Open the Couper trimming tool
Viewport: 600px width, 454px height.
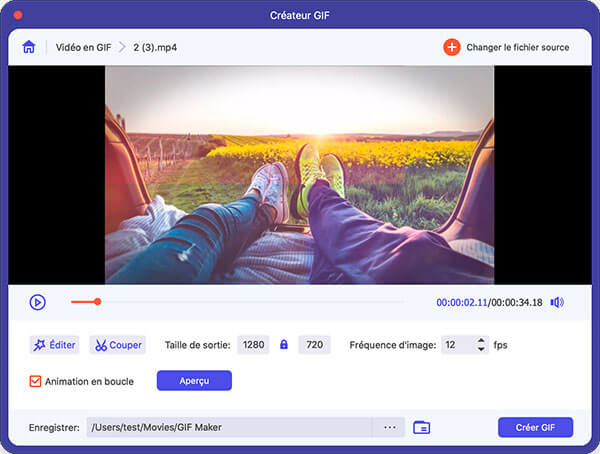click(x=118, y=345)
